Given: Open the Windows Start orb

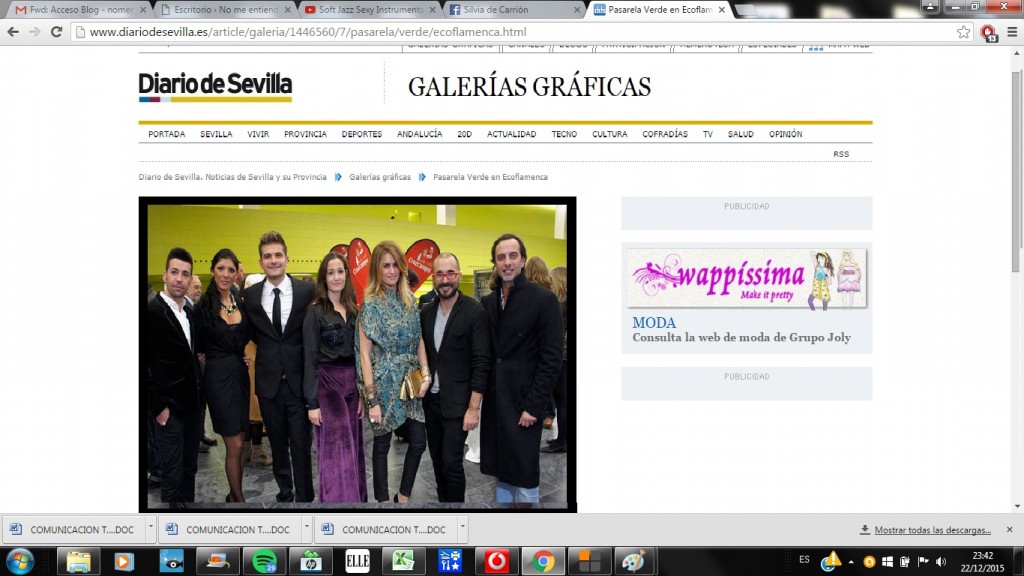Looking at the screenshot, I should 20,562.
